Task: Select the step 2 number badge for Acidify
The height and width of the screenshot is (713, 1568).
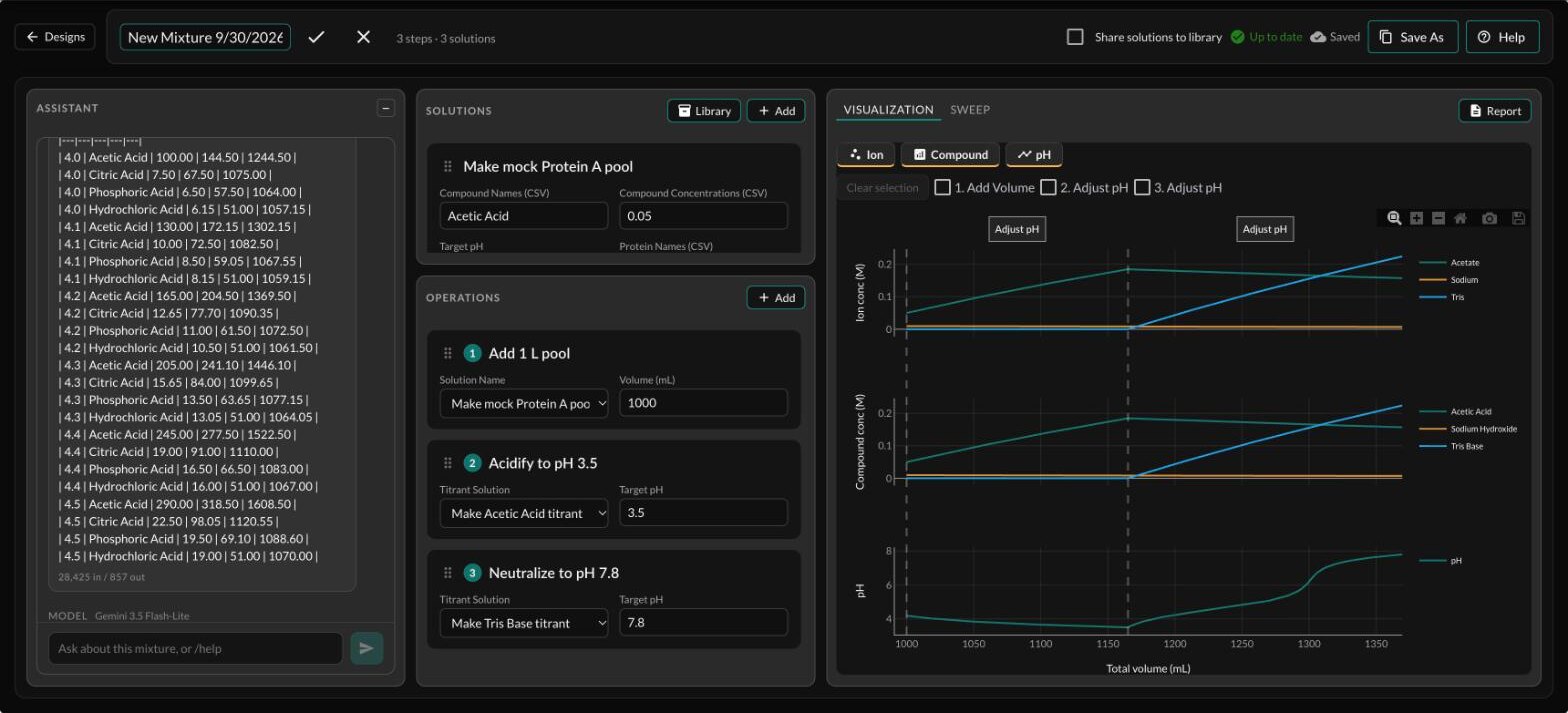Action: 473,463
